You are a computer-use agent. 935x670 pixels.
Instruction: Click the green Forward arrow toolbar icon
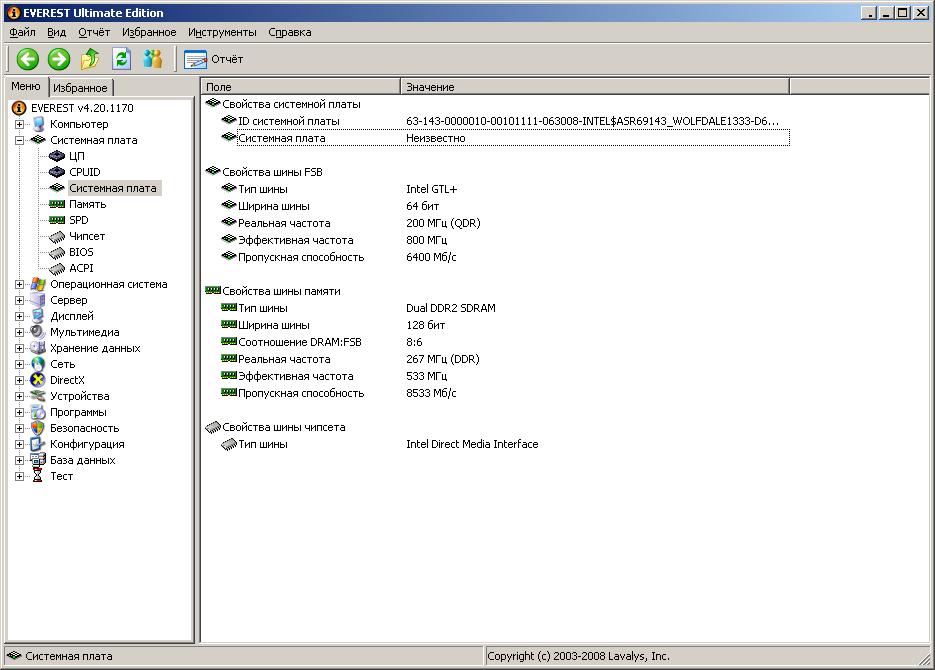(59, 59)
